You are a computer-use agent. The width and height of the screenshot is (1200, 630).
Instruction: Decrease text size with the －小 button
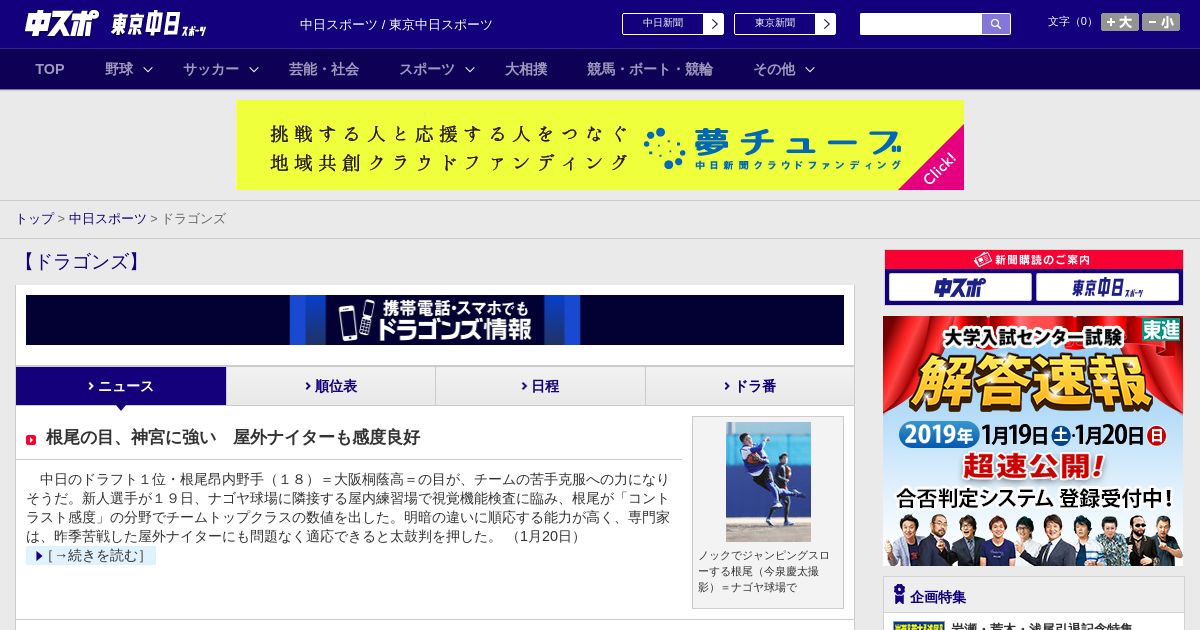click(1161, 22)
